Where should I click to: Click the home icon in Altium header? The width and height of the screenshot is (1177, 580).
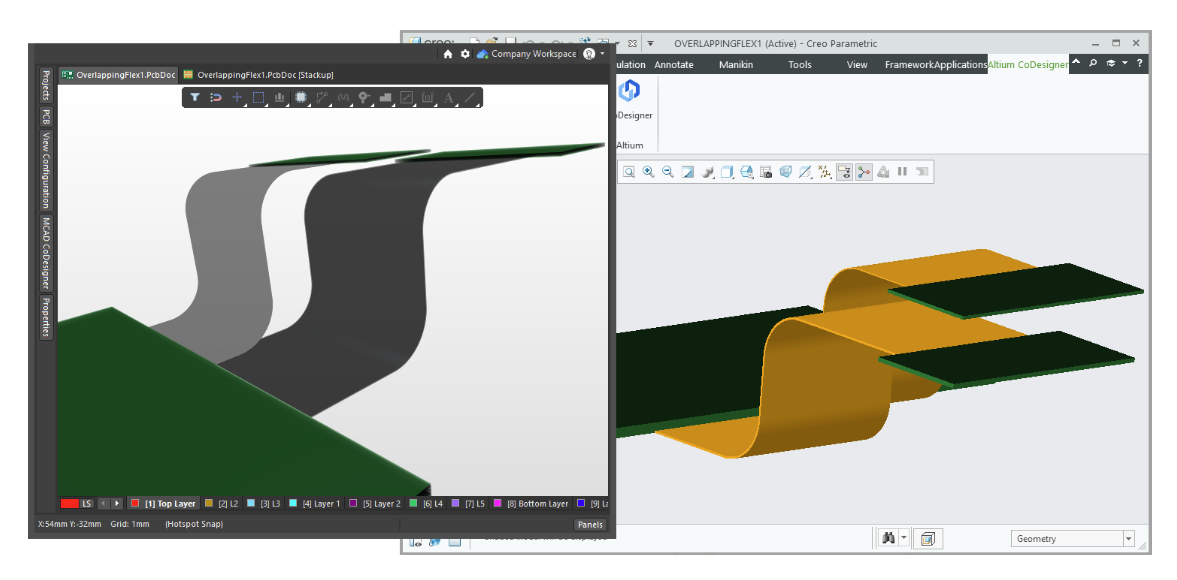point(448,54)
